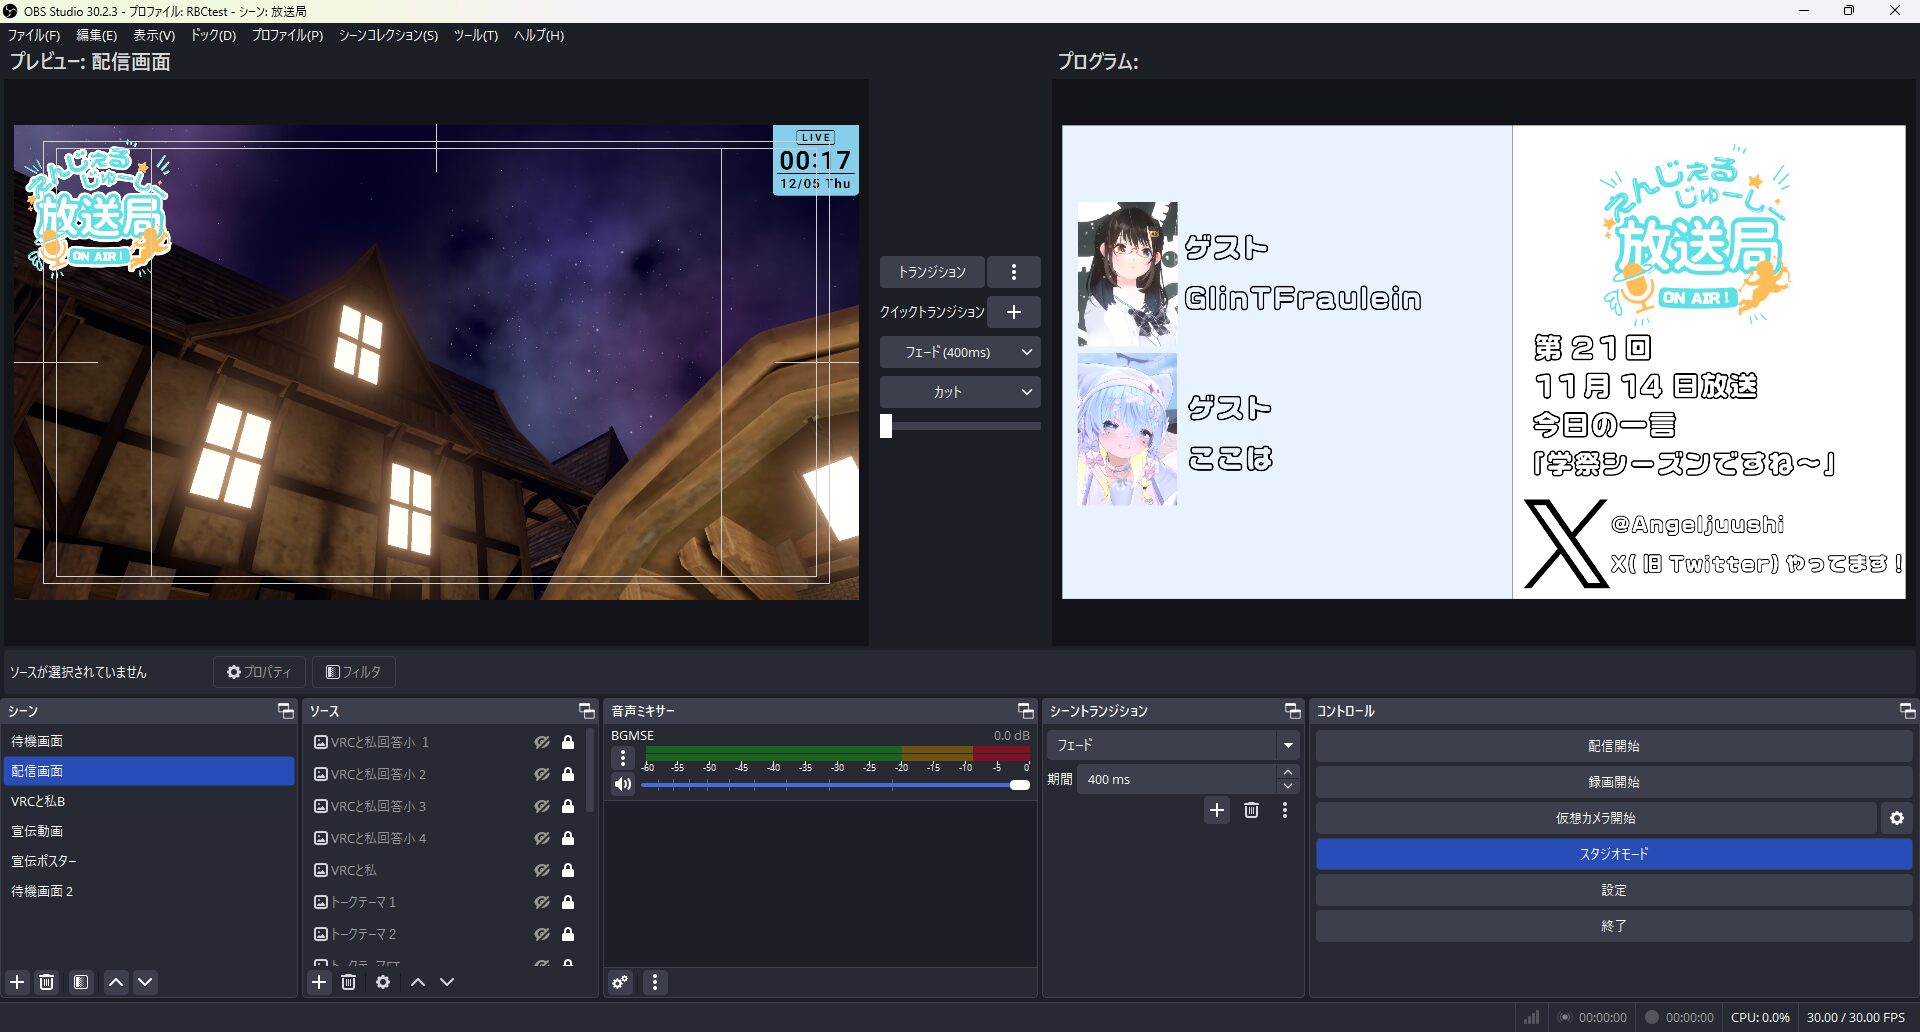The width and height of the screenshot is (1920, 1032).
Task: Open virtual camera settings gear
Action: pos(1897,818)
